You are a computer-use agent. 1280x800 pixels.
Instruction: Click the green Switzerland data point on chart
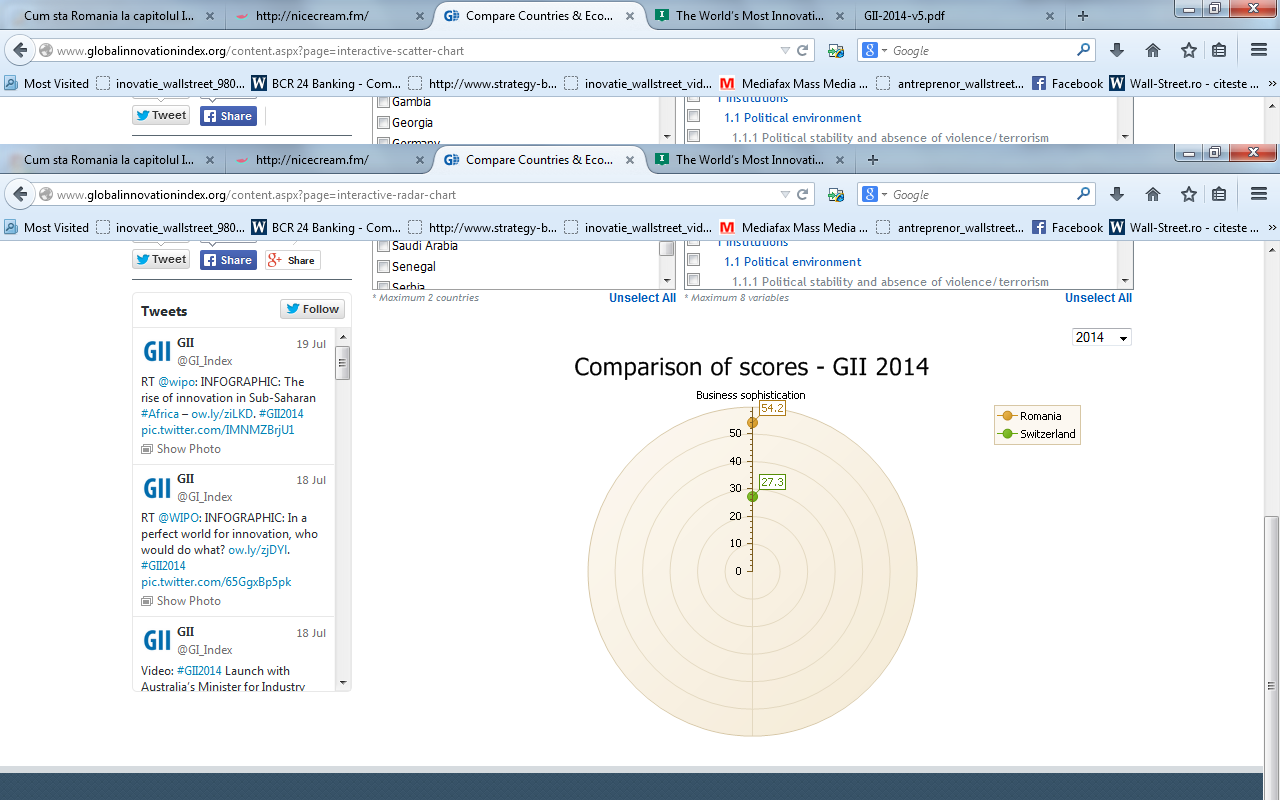[x=752, y=497]
